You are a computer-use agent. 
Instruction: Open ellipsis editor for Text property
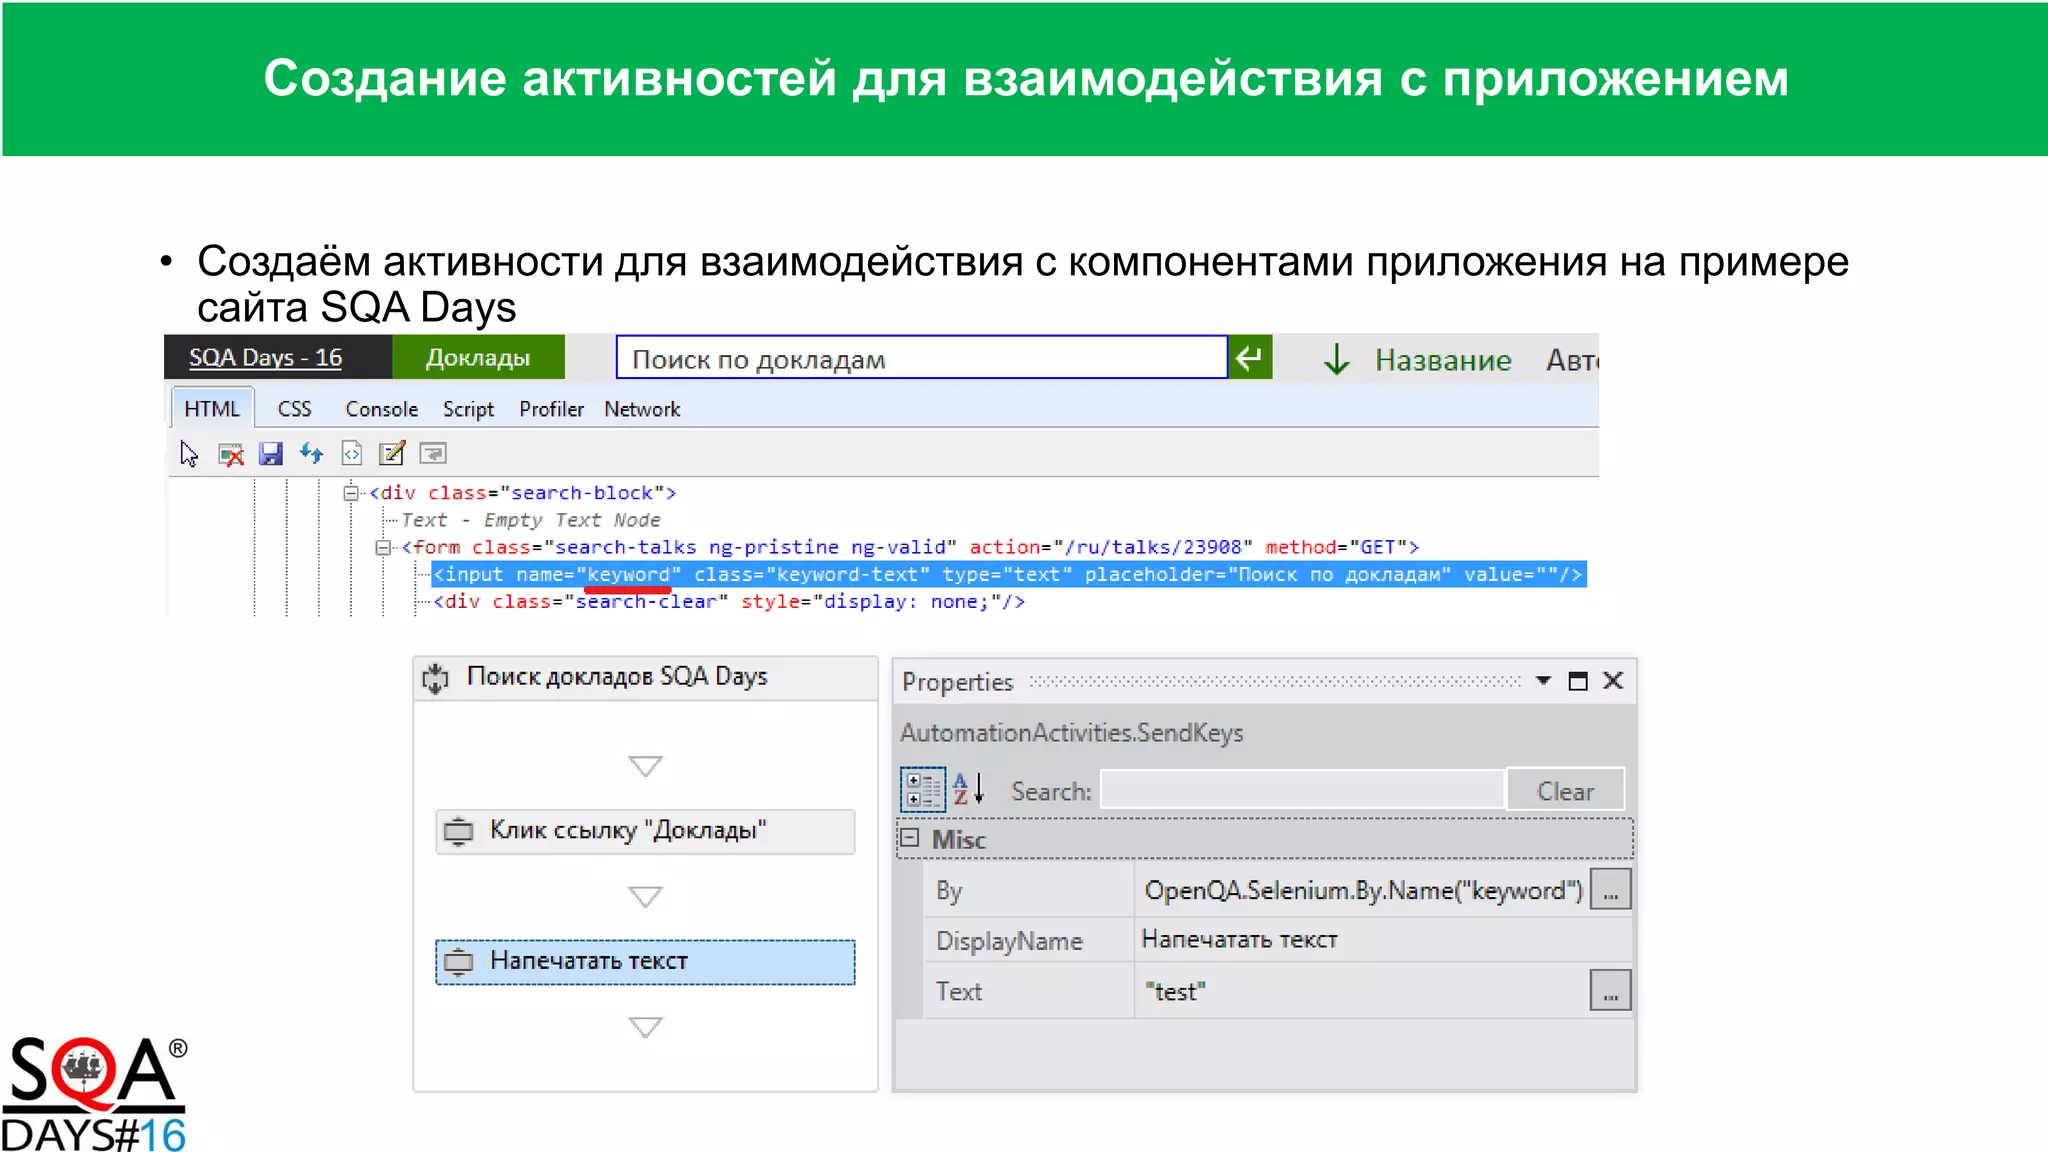pos(1610,991)
